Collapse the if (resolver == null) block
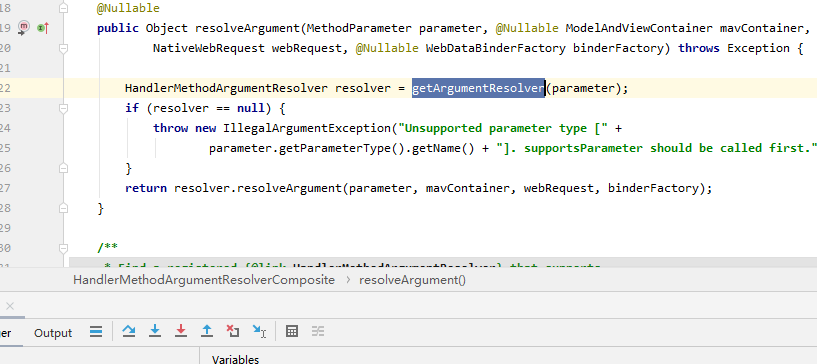The width and height of the screenshot is (817, 364). [64, 108]
